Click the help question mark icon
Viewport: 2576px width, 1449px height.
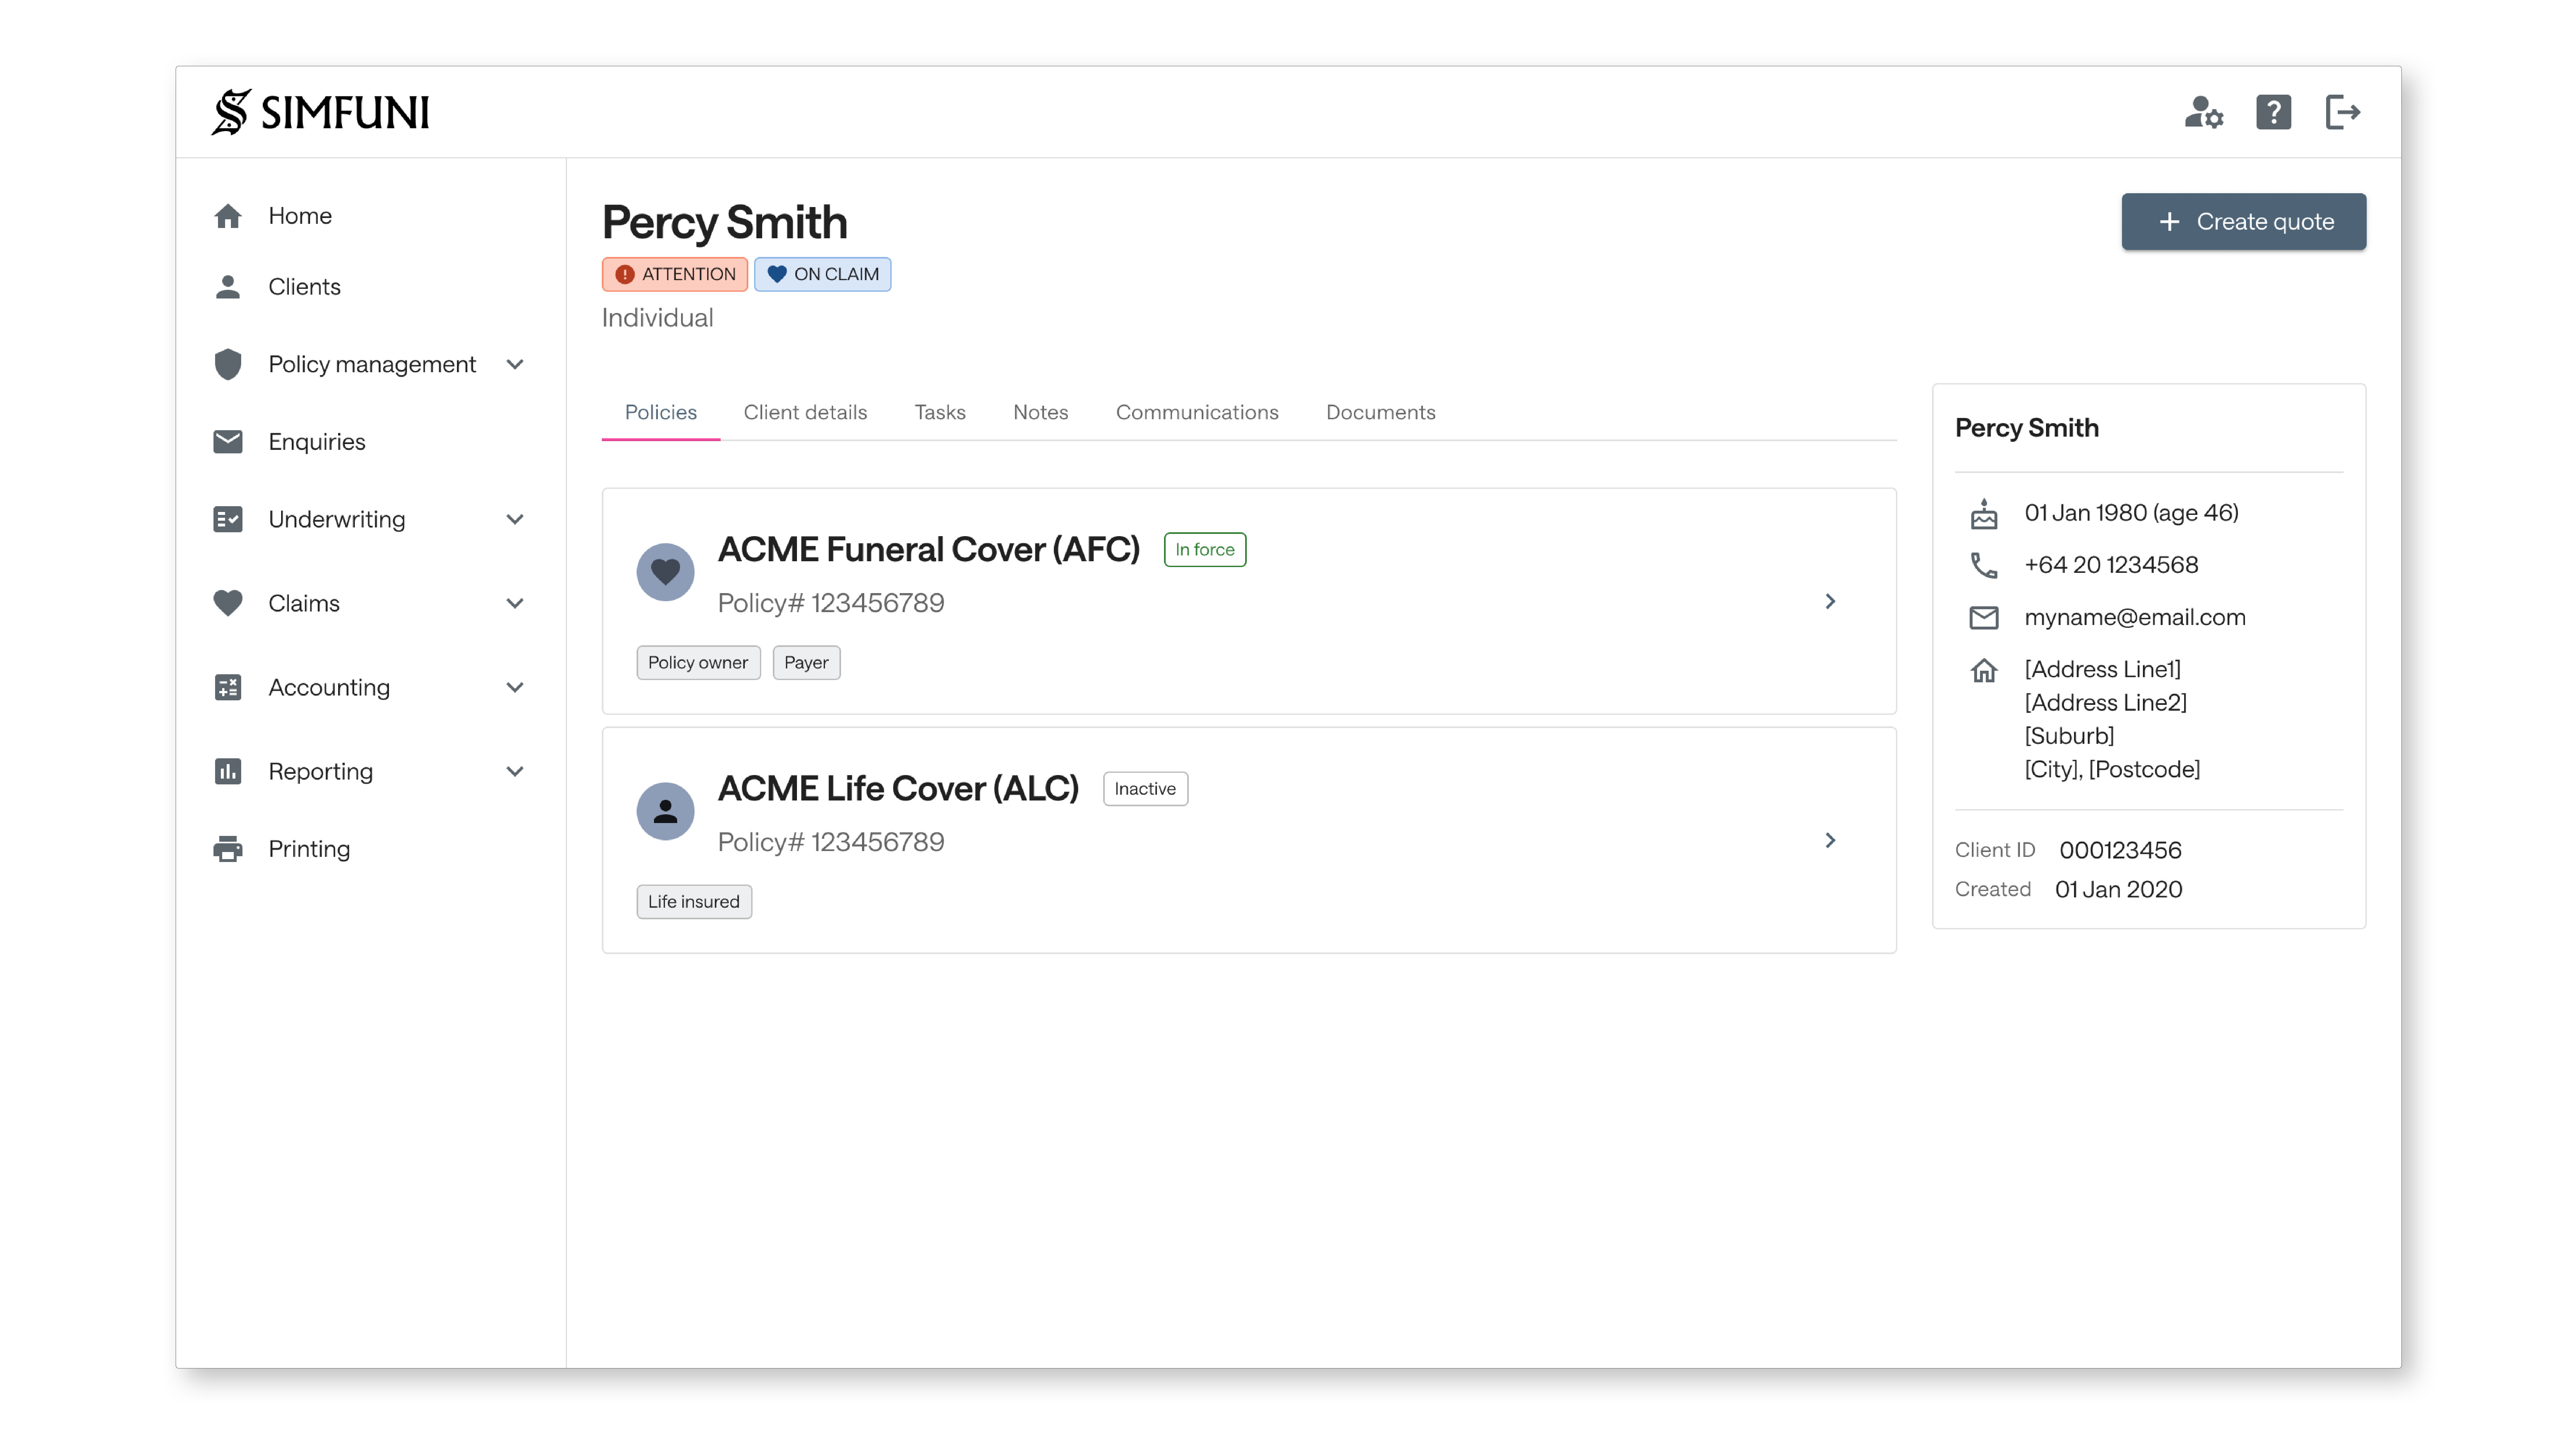coord(2273,112)
